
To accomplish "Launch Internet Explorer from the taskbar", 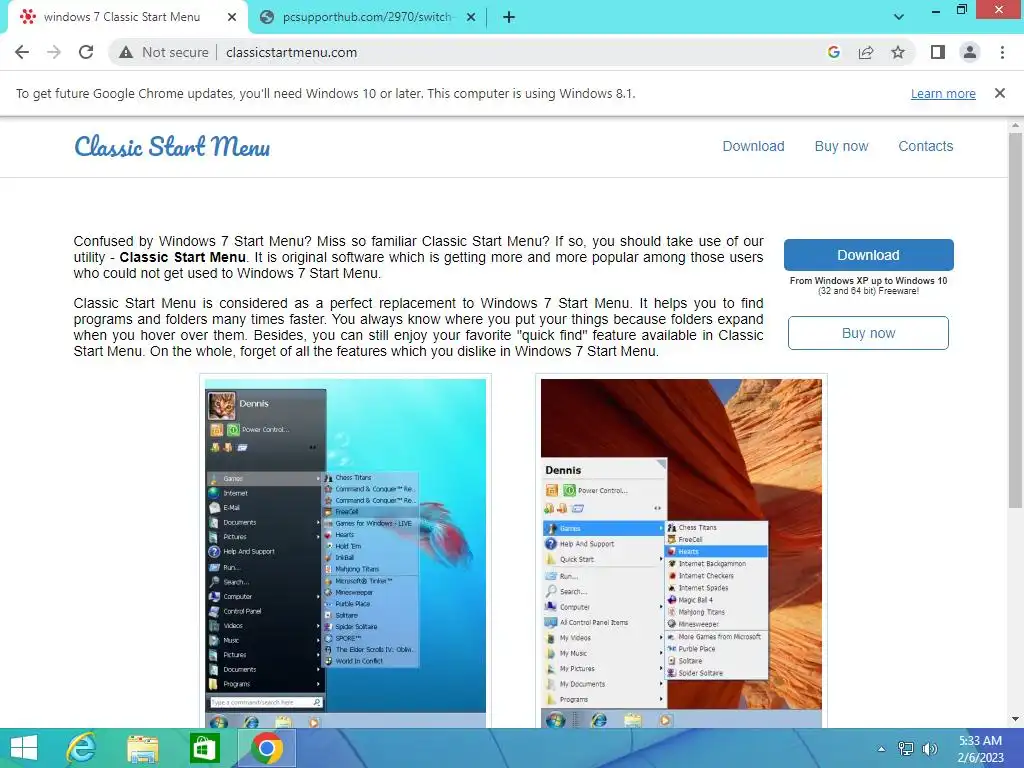I will [82, 748].
